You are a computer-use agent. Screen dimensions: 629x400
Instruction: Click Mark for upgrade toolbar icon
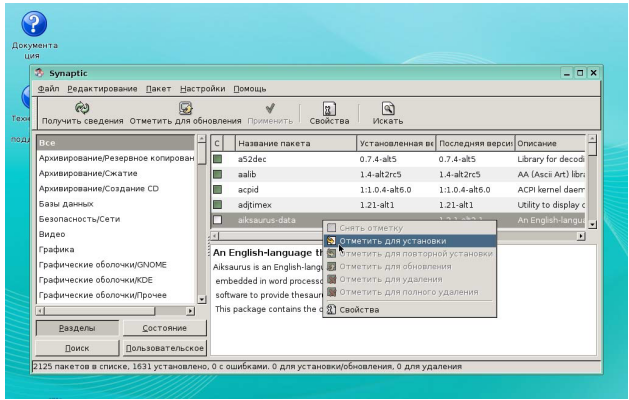click(185, 108)
